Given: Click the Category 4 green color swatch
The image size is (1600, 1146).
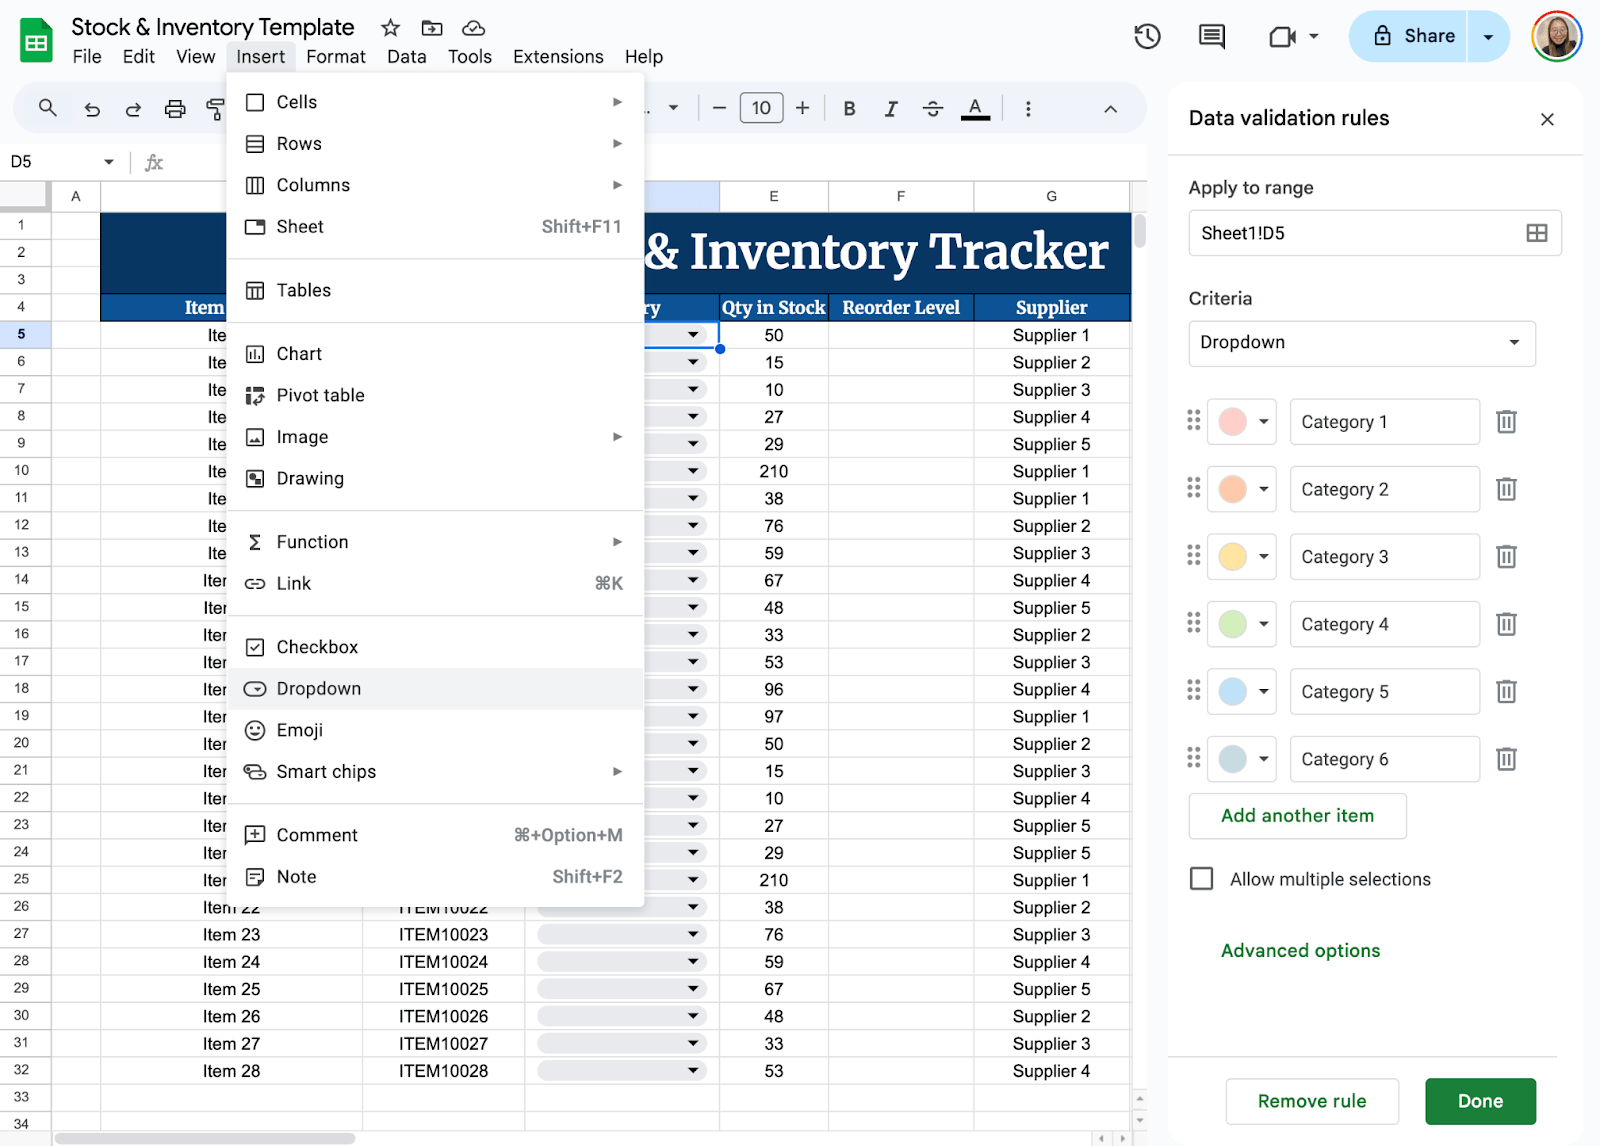Looking at the screenshot, I should 1232,624.
